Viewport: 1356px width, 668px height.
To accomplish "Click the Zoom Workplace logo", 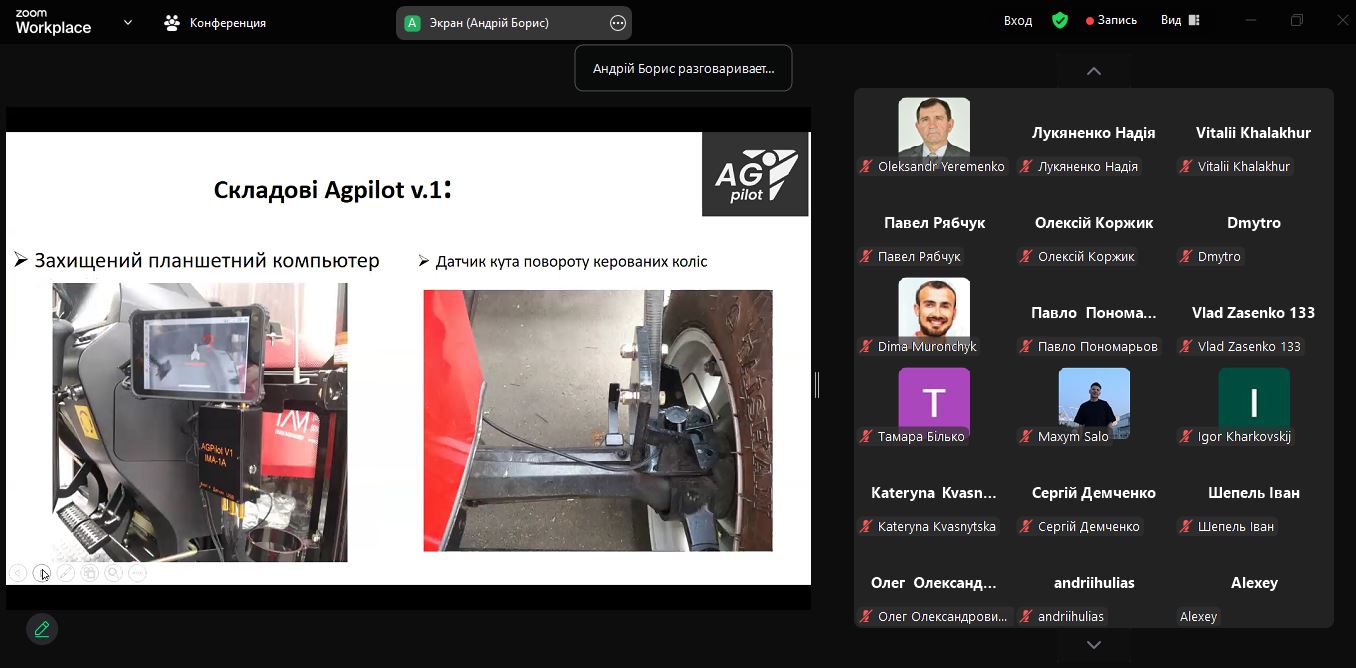I will [53, 22].
